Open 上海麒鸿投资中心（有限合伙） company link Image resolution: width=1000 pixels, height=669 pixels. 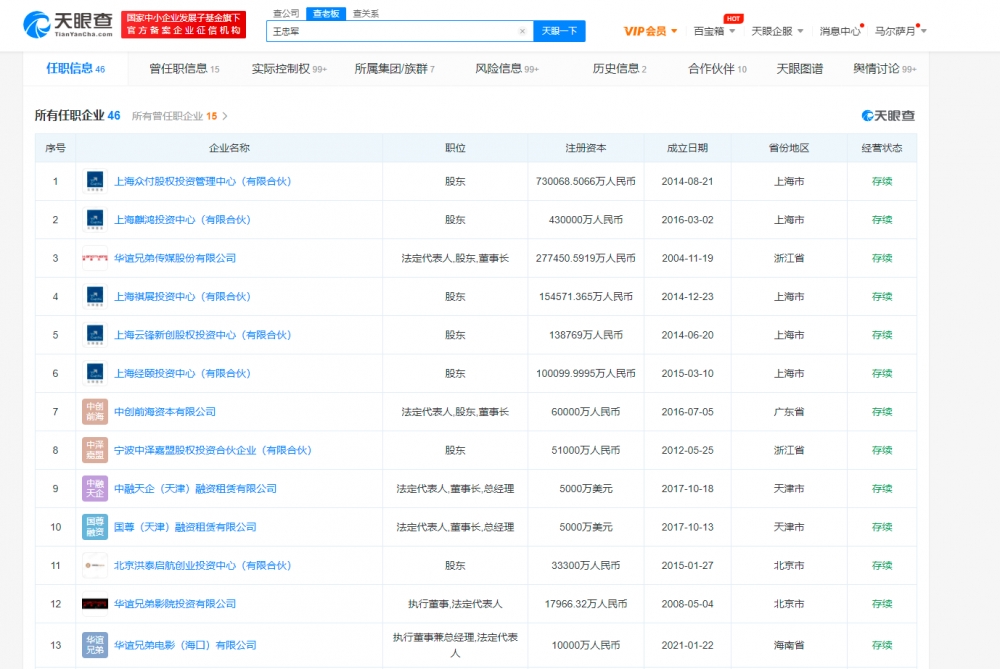(182, 220)
